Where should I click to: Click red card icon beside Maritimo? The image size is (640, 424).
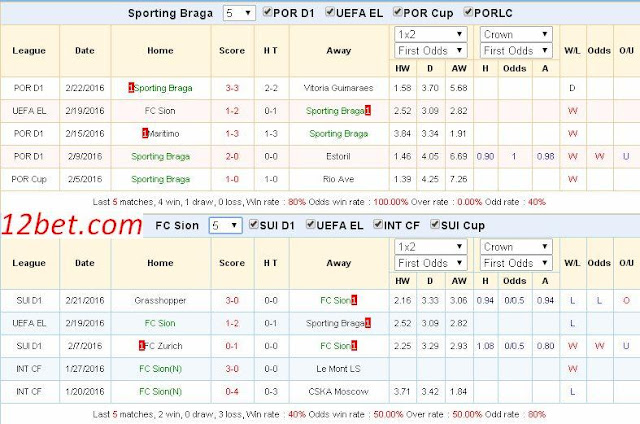(144, 133)
